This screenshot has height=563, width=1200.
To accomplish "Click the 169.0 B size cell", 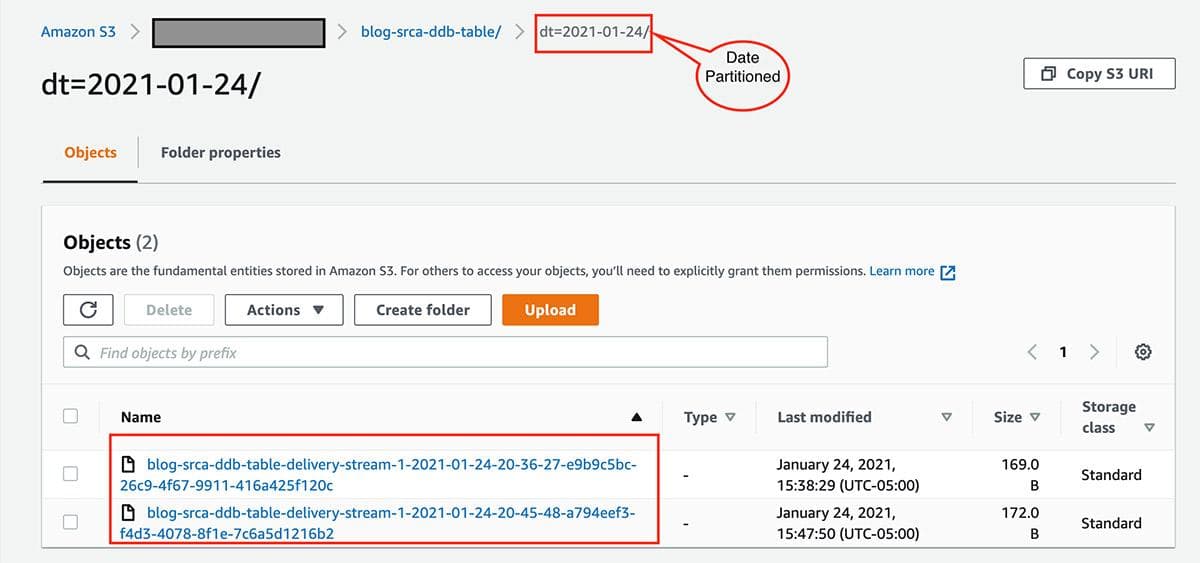I will (x=1020, y=475).
